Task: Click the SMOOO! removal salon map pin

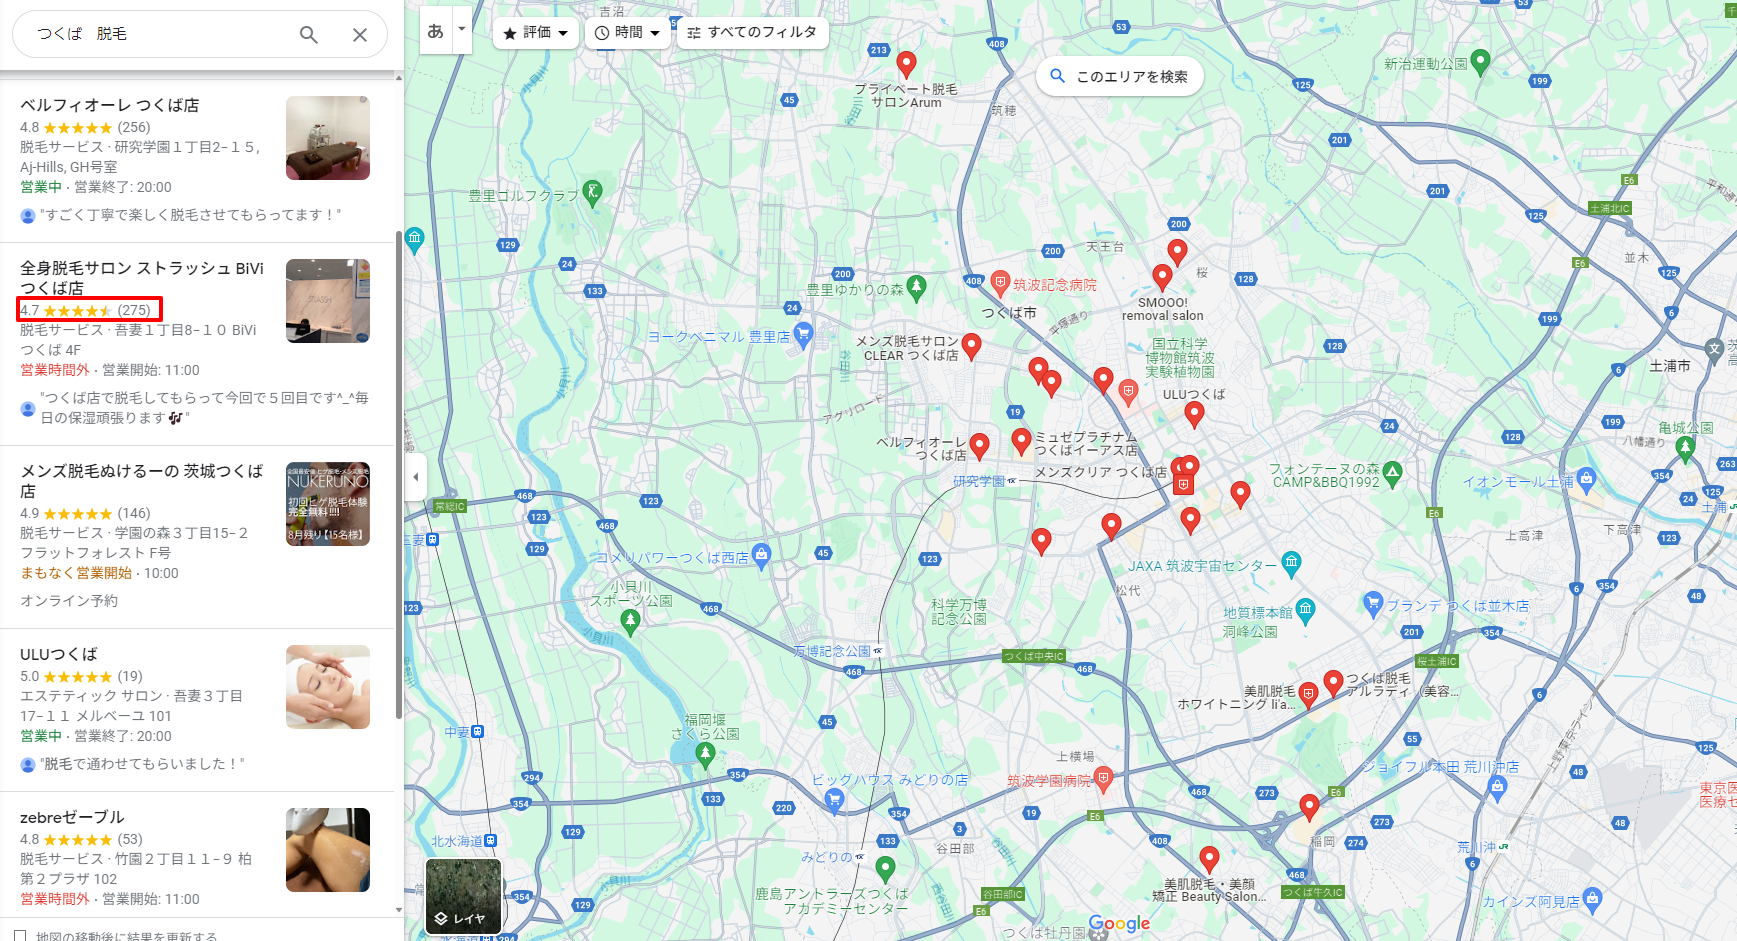Action: coord(1162,278)
